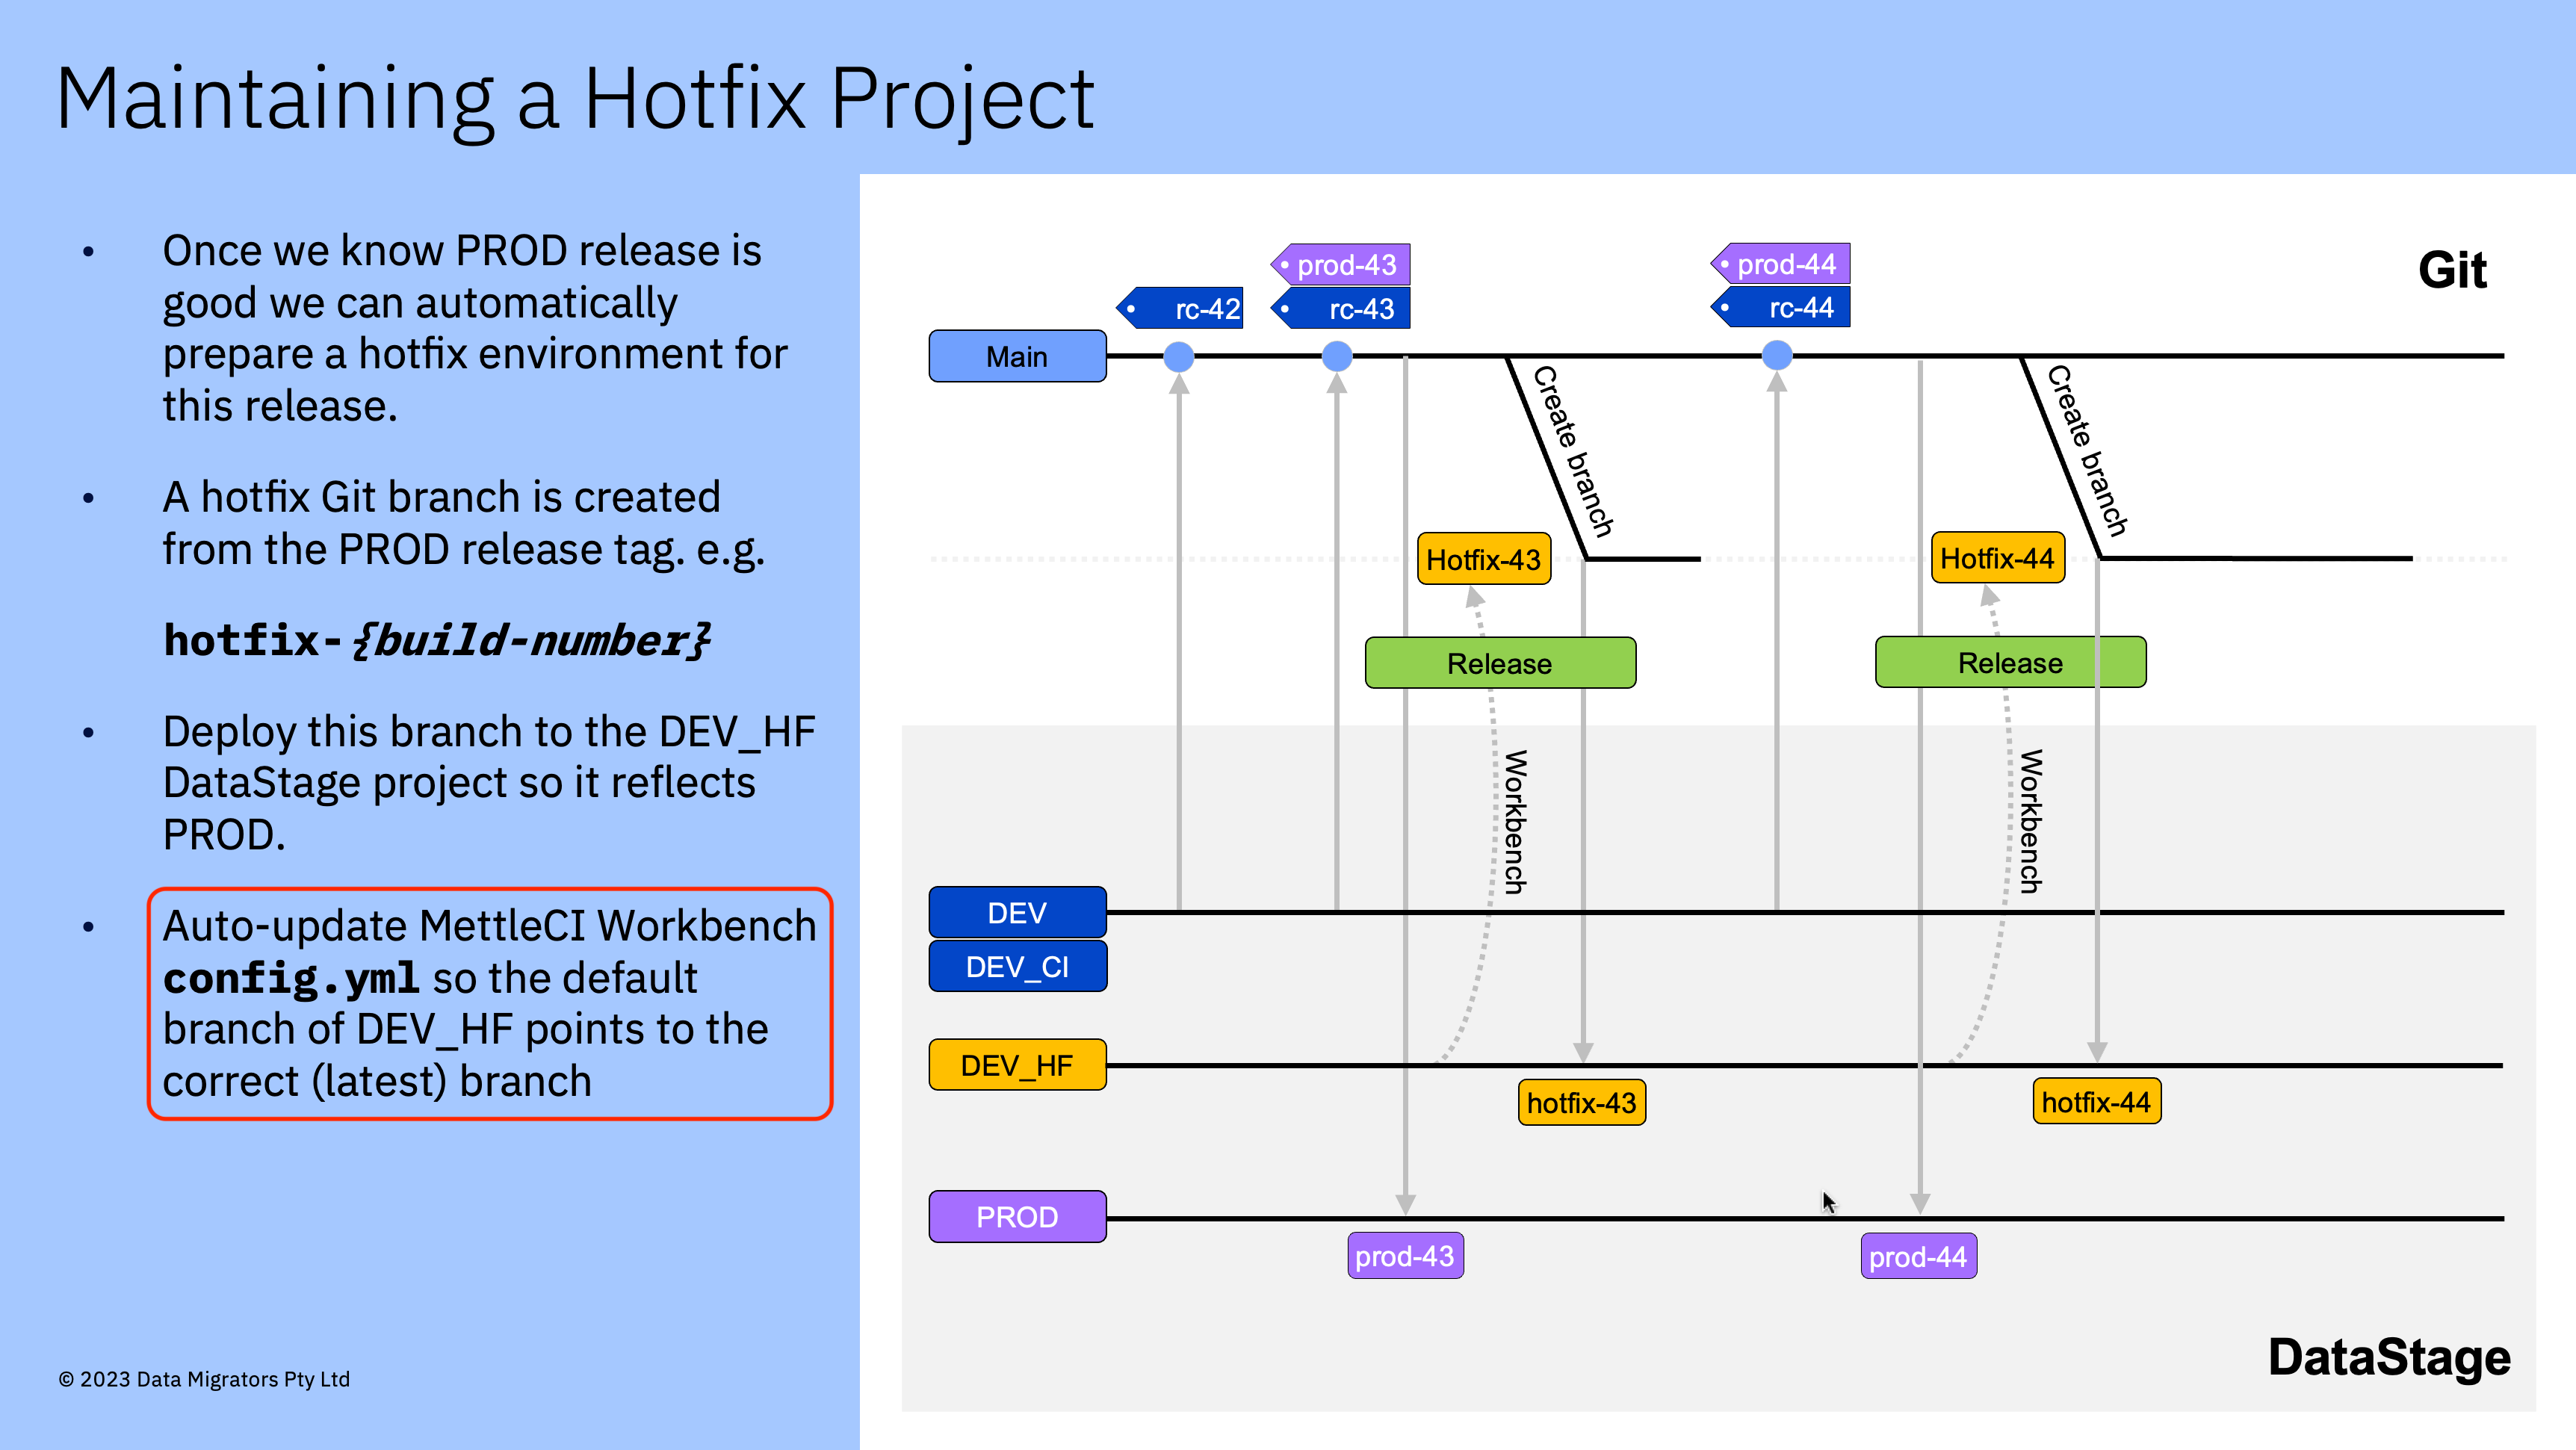The image size is (2576, 1450).
Task: Click the commit dot below rc-44 tag
Action: pyautogui.click(x=1777, y=355)
